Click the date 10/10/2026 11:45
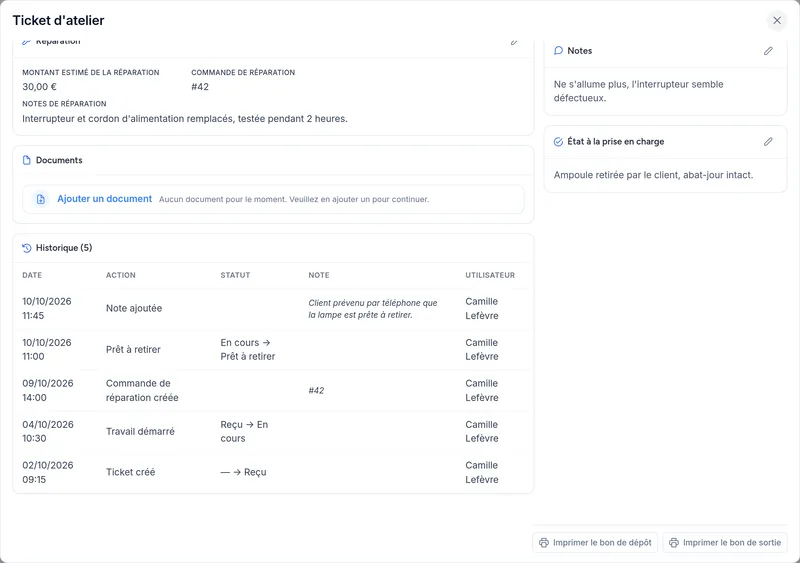Image resolution: width=800 pixels, height=563 pixels. [47, 308]
